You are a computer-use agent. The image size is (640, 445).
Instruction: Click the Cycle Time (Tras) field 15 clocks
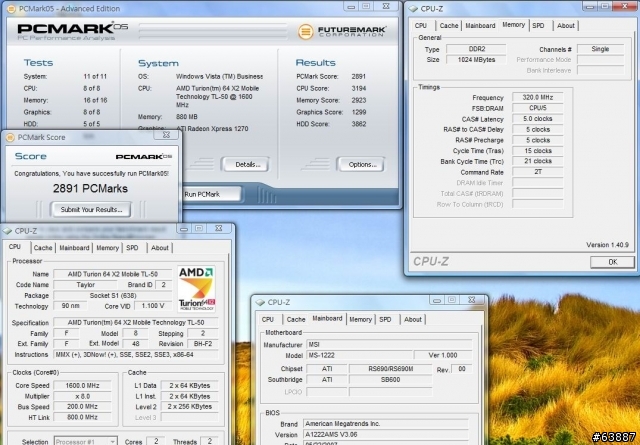click(x=538, y=151)
